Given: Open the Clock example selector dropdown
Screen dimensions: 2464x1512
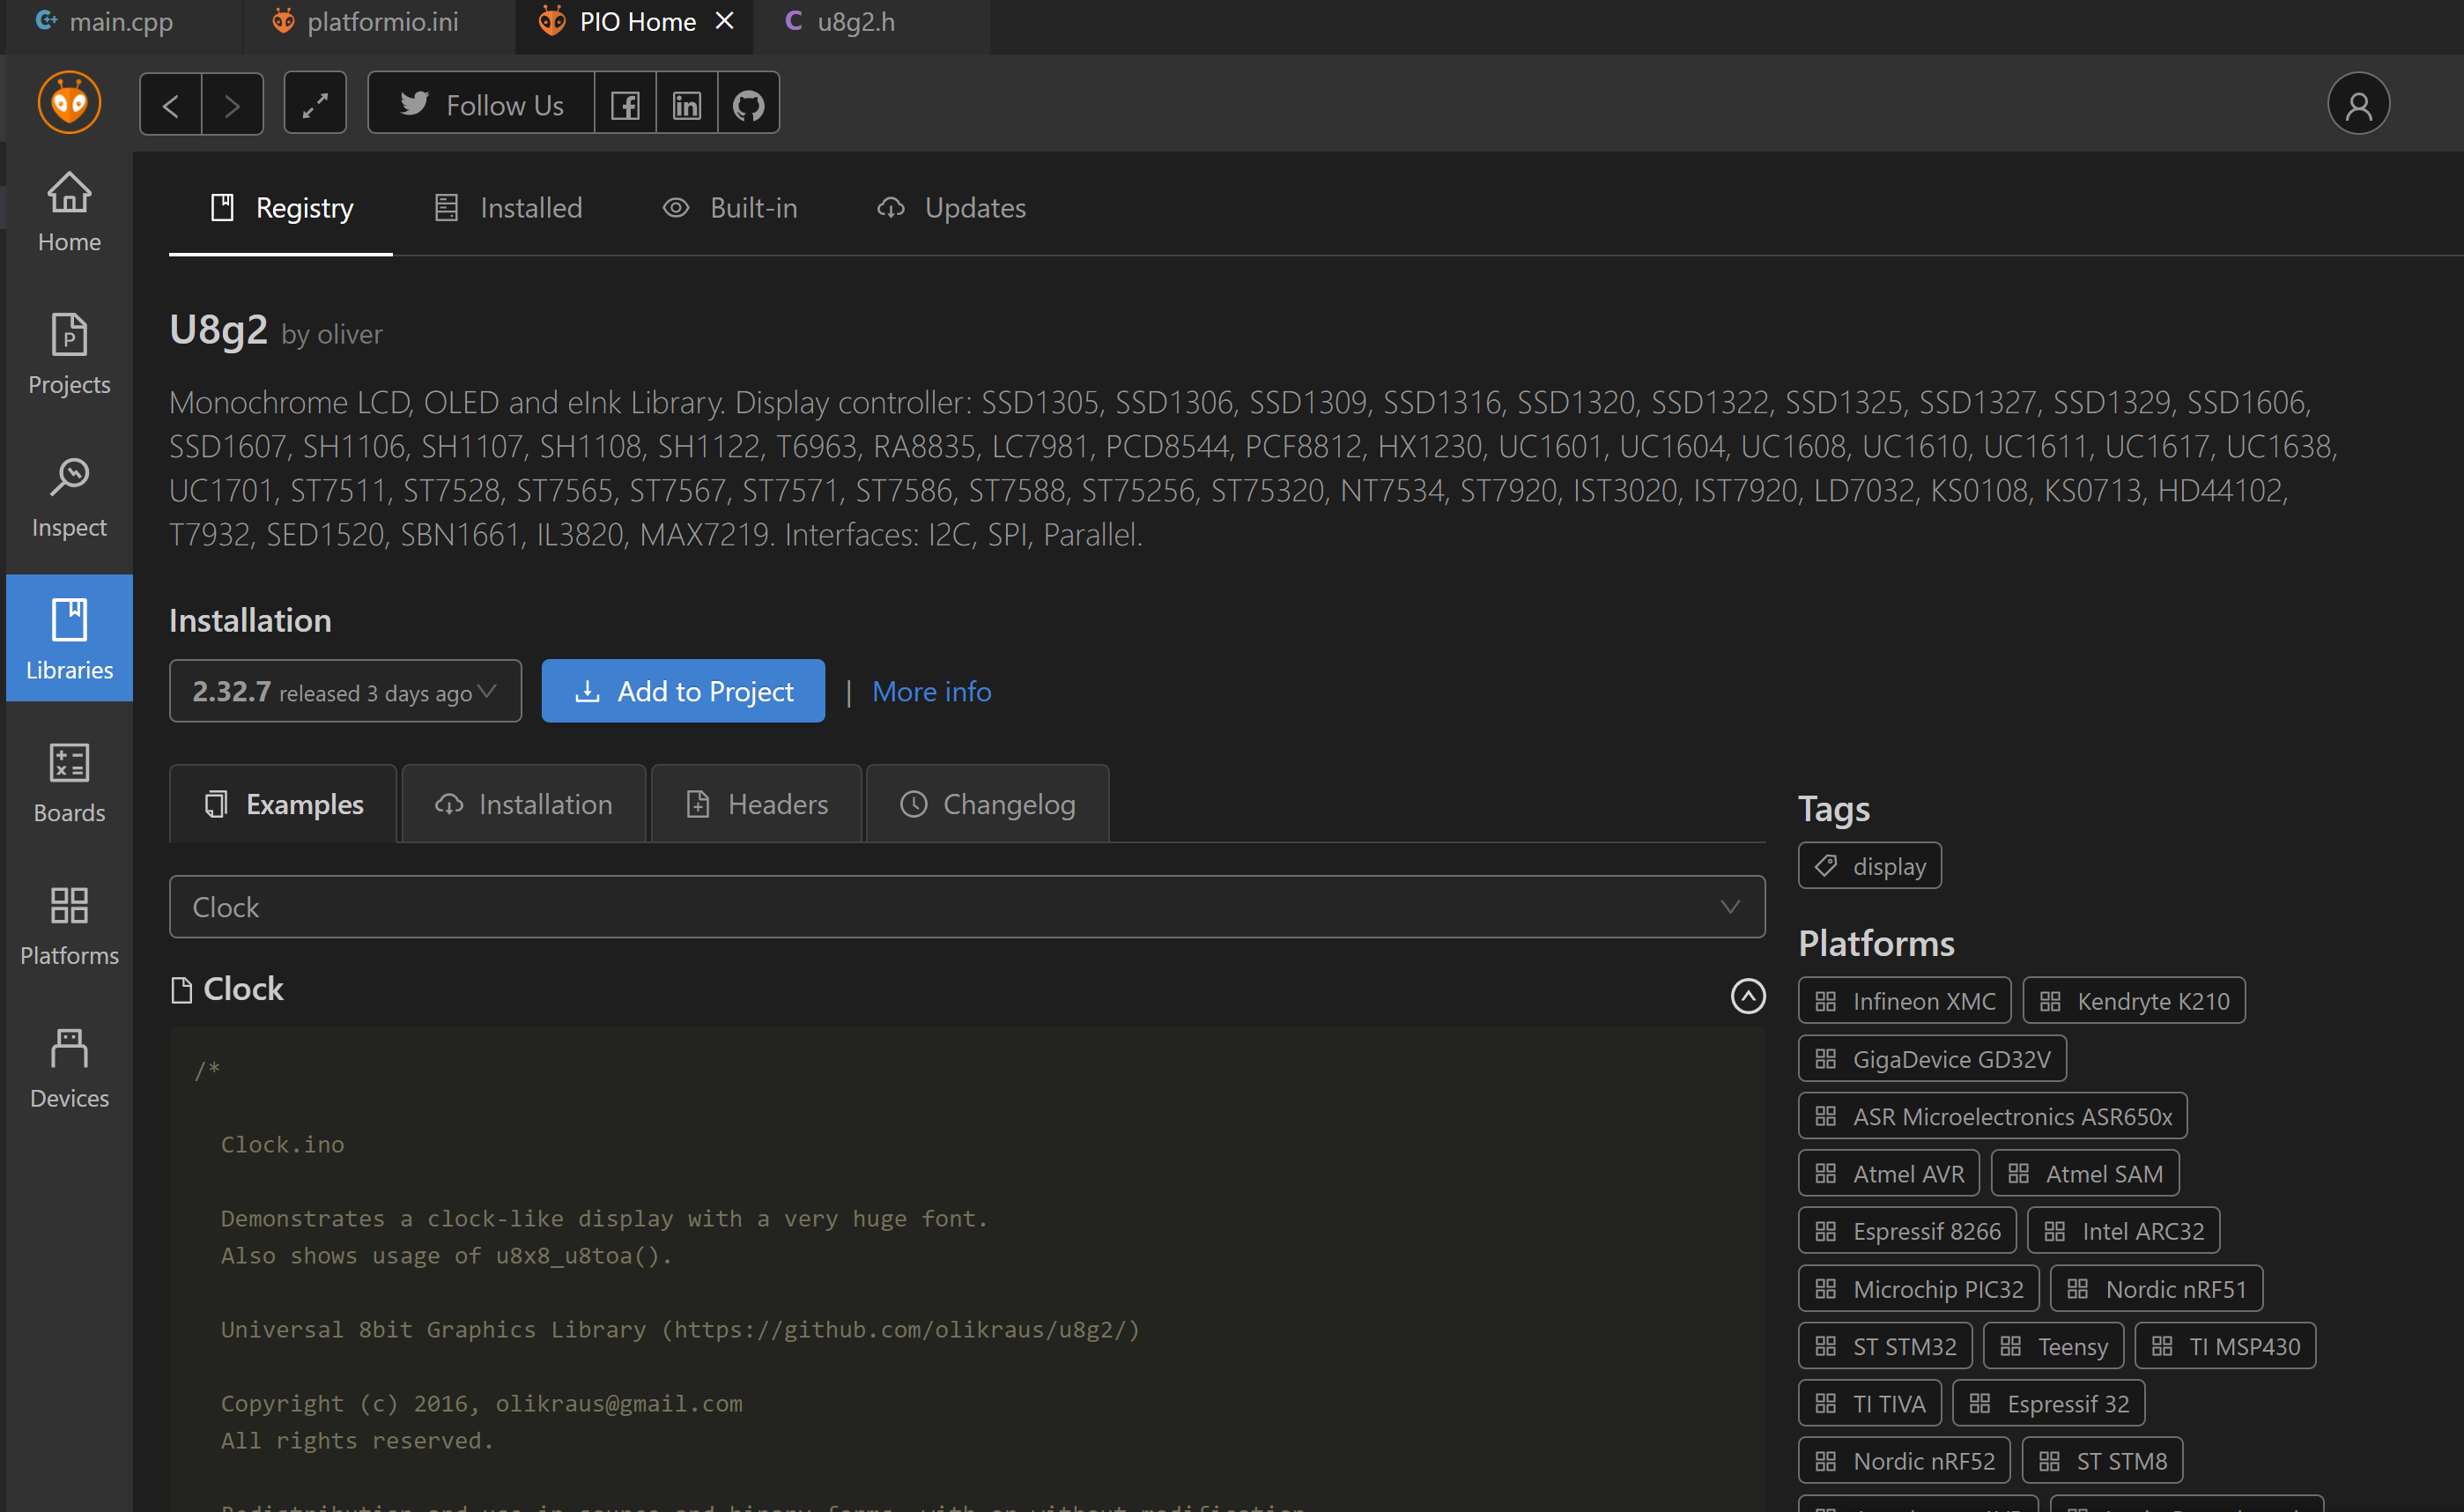Looking at the screenshot, I should pyautogui.click(x=967, y=907).
